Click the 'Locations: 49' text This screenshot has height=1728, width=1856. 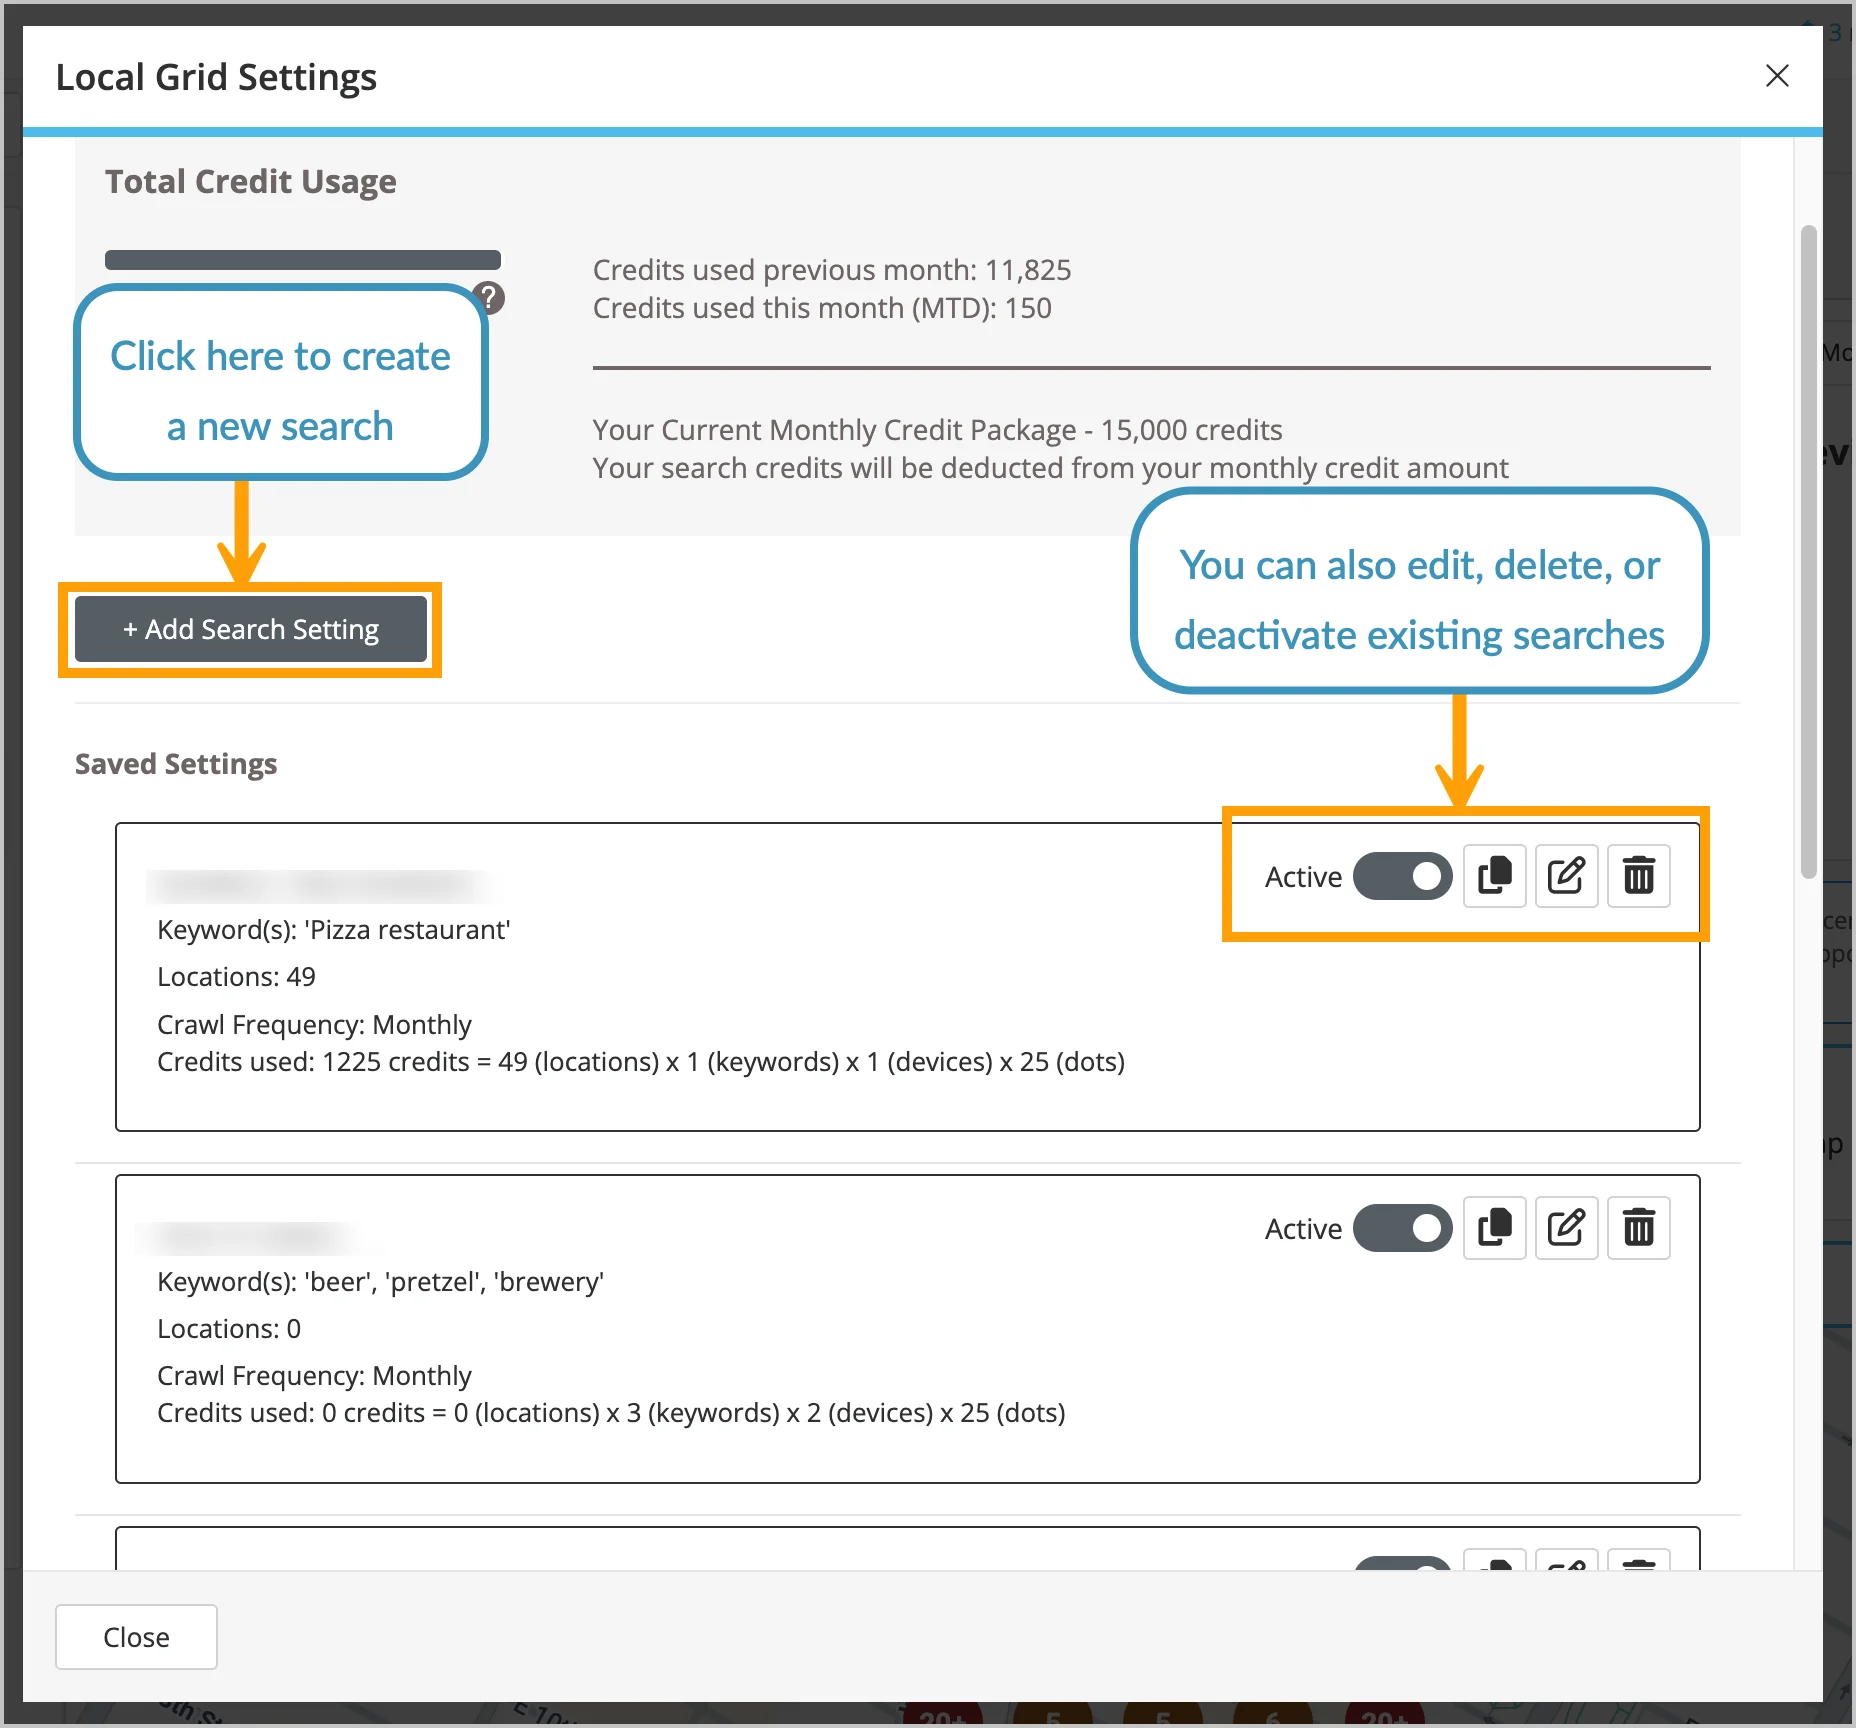tap(236, 977)
